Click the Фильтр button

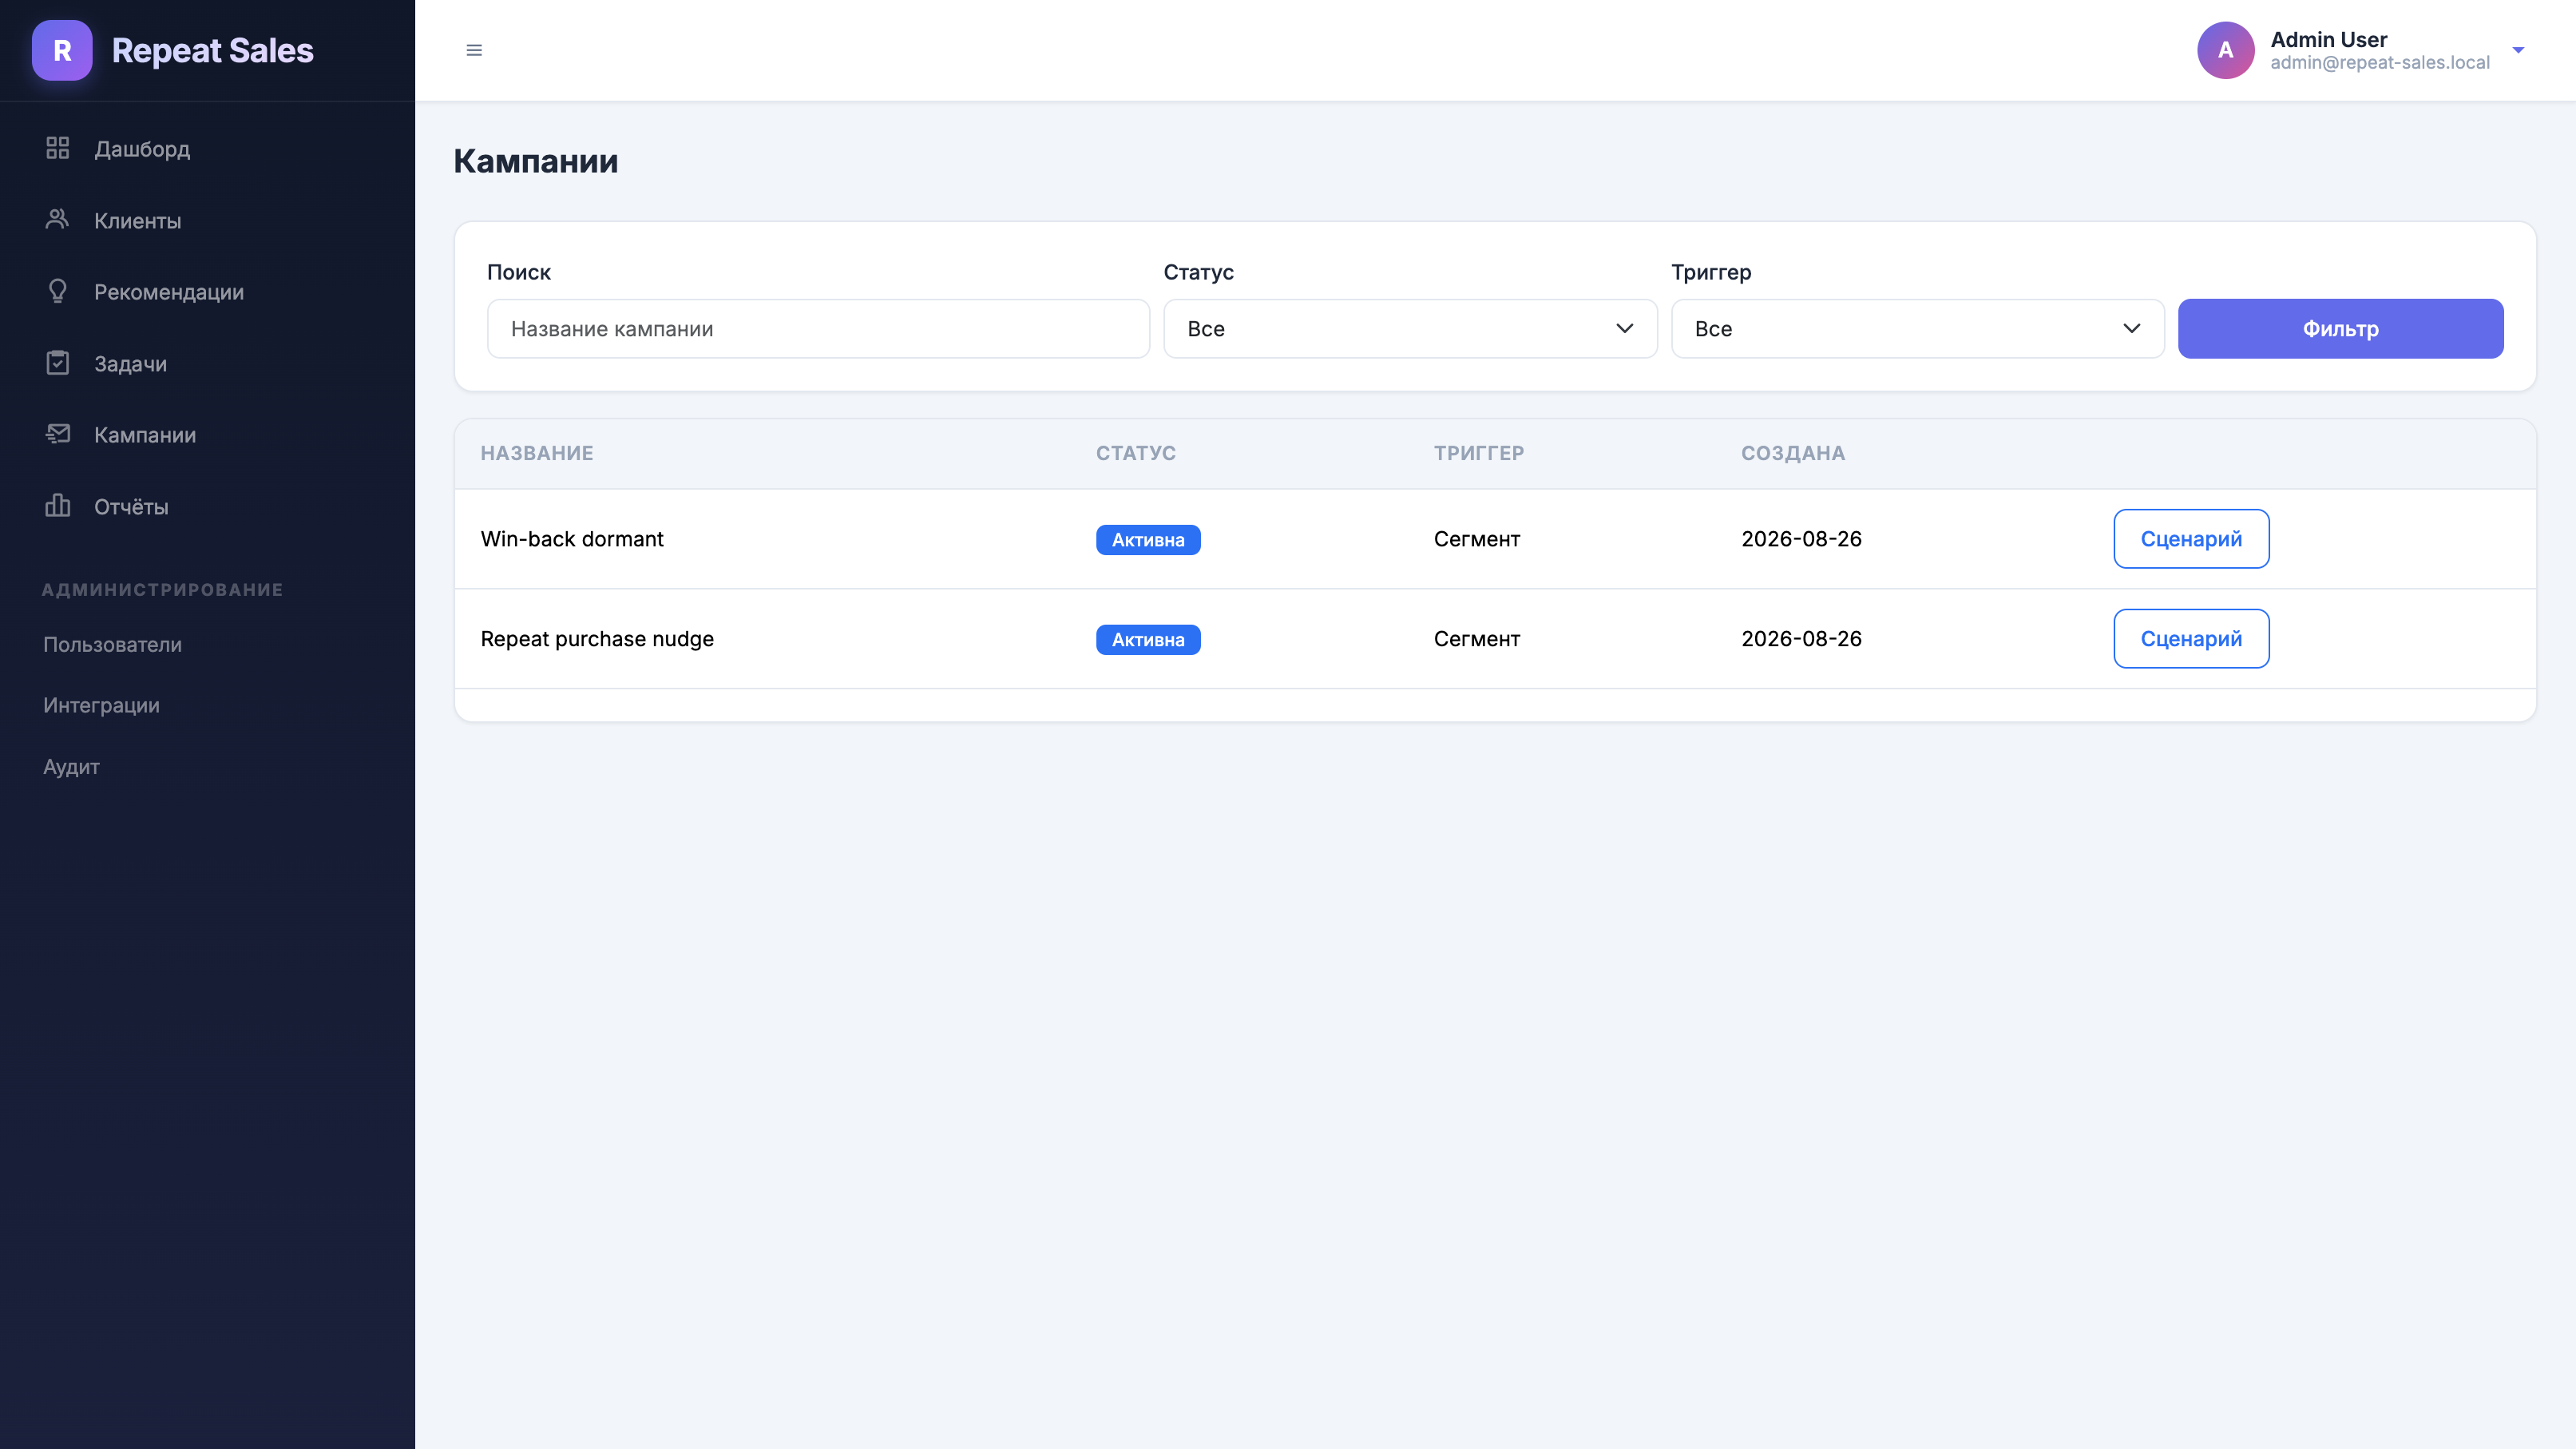tap(2340, 329)
